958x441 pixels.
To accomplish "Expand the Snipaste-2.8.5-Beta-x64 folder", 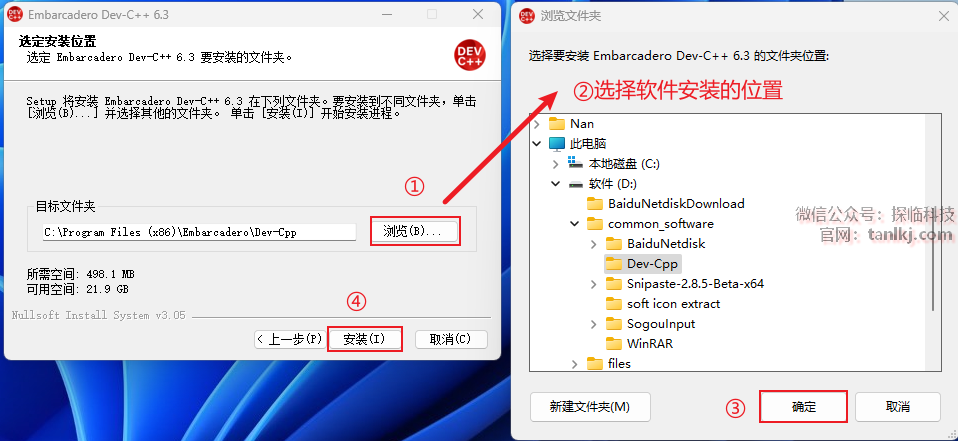I will (594, 284).
